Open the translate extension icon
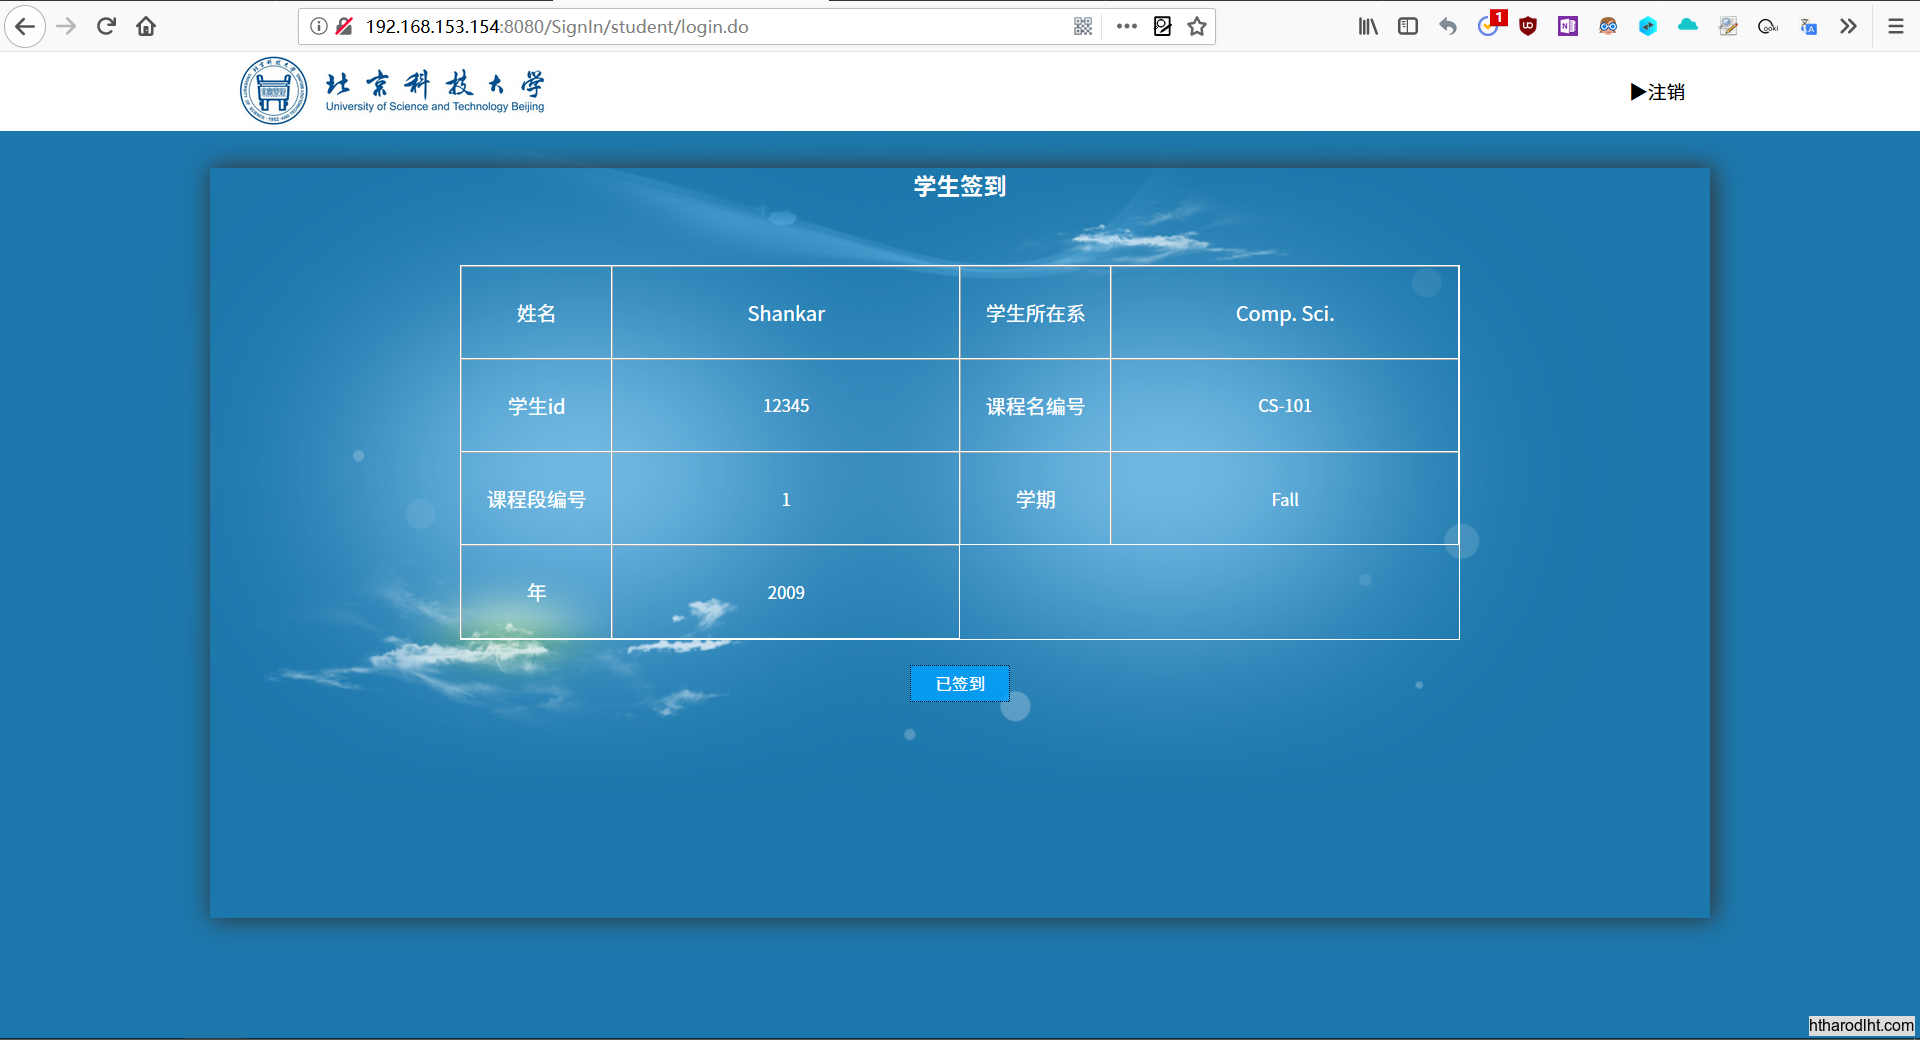The width and height of the screenshot is (1920, 1040). (x=1808, y=27)
